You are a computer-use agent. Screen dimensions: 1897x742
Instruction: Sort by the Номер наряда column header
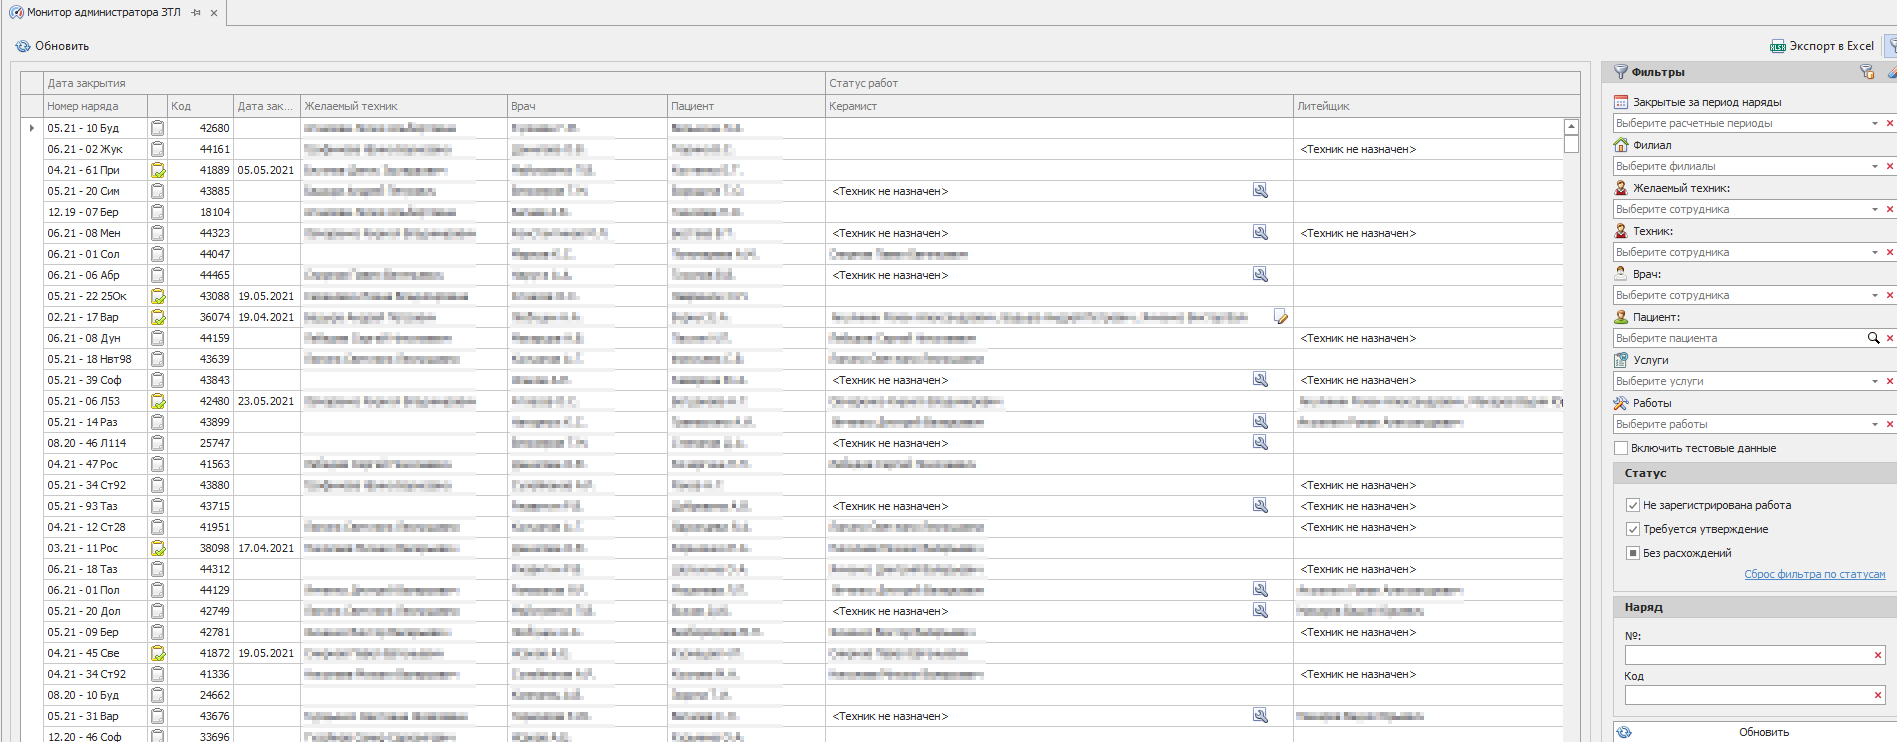[x=95, y=106]
